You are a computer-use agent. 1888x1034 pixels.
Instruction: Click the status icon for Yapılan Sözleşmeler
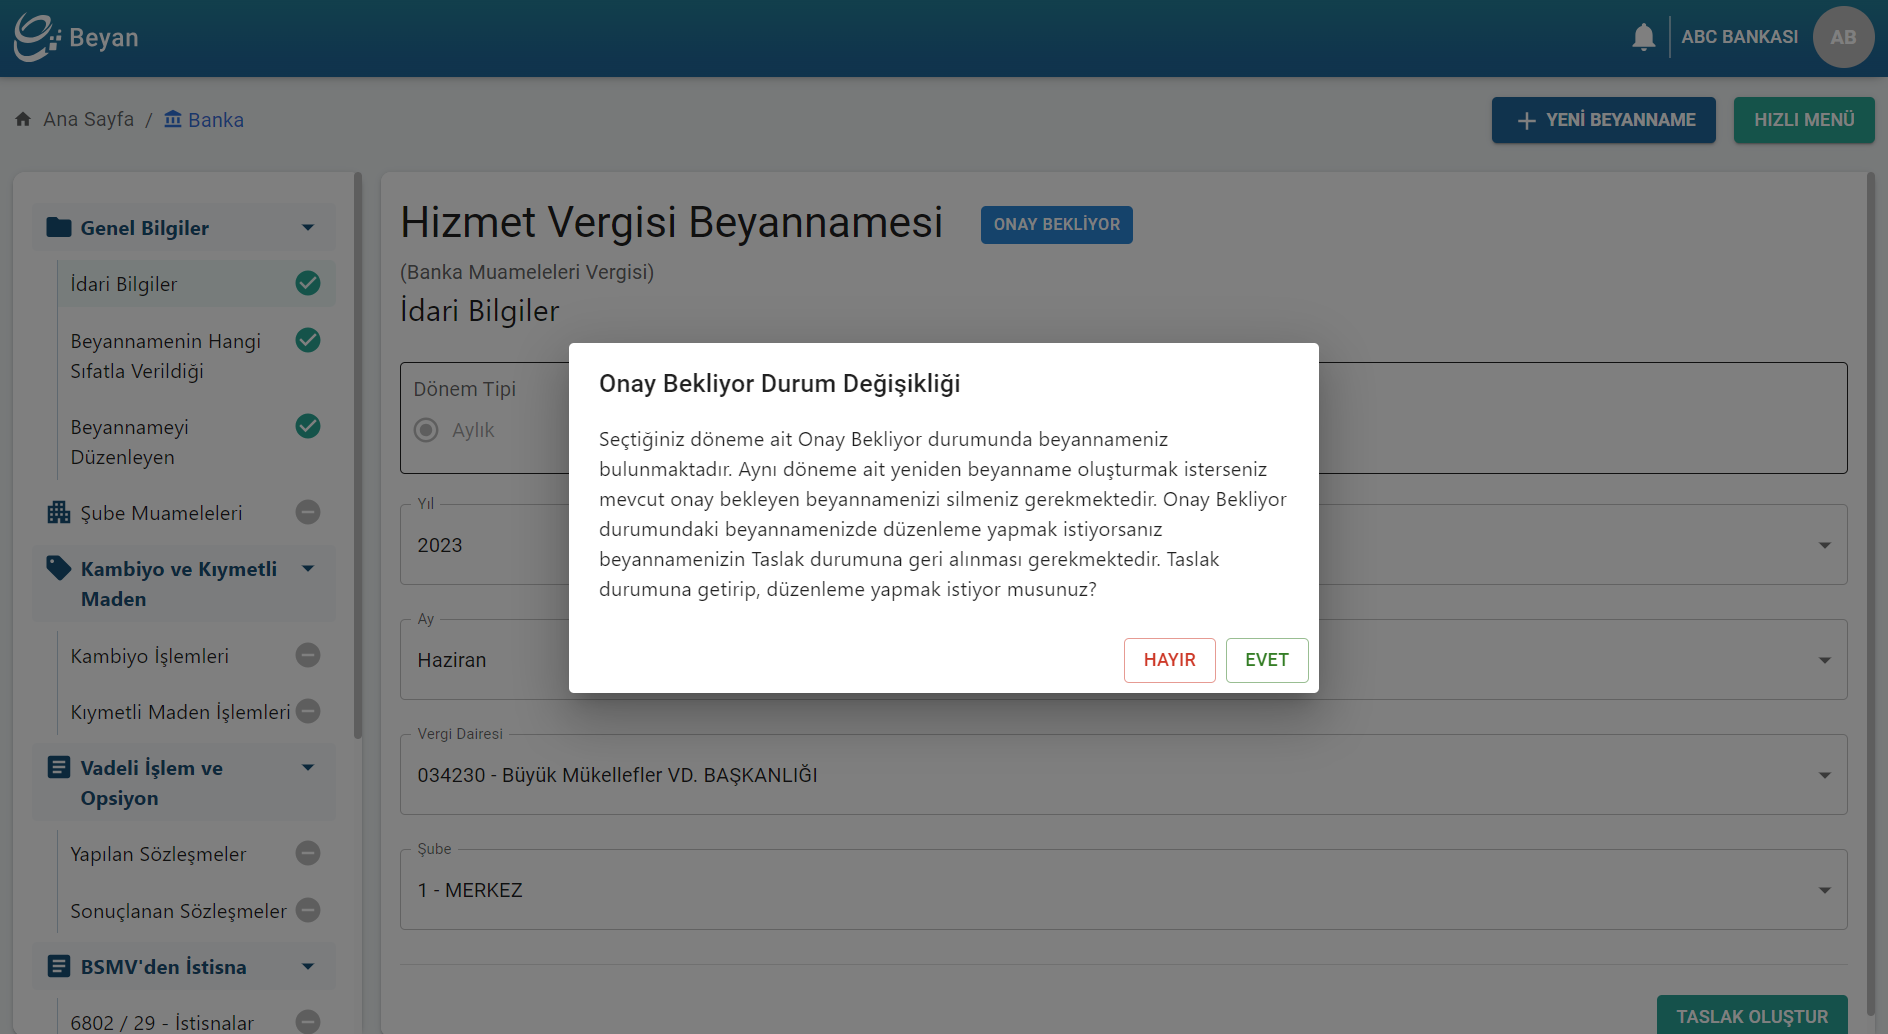tap(308, 853)
